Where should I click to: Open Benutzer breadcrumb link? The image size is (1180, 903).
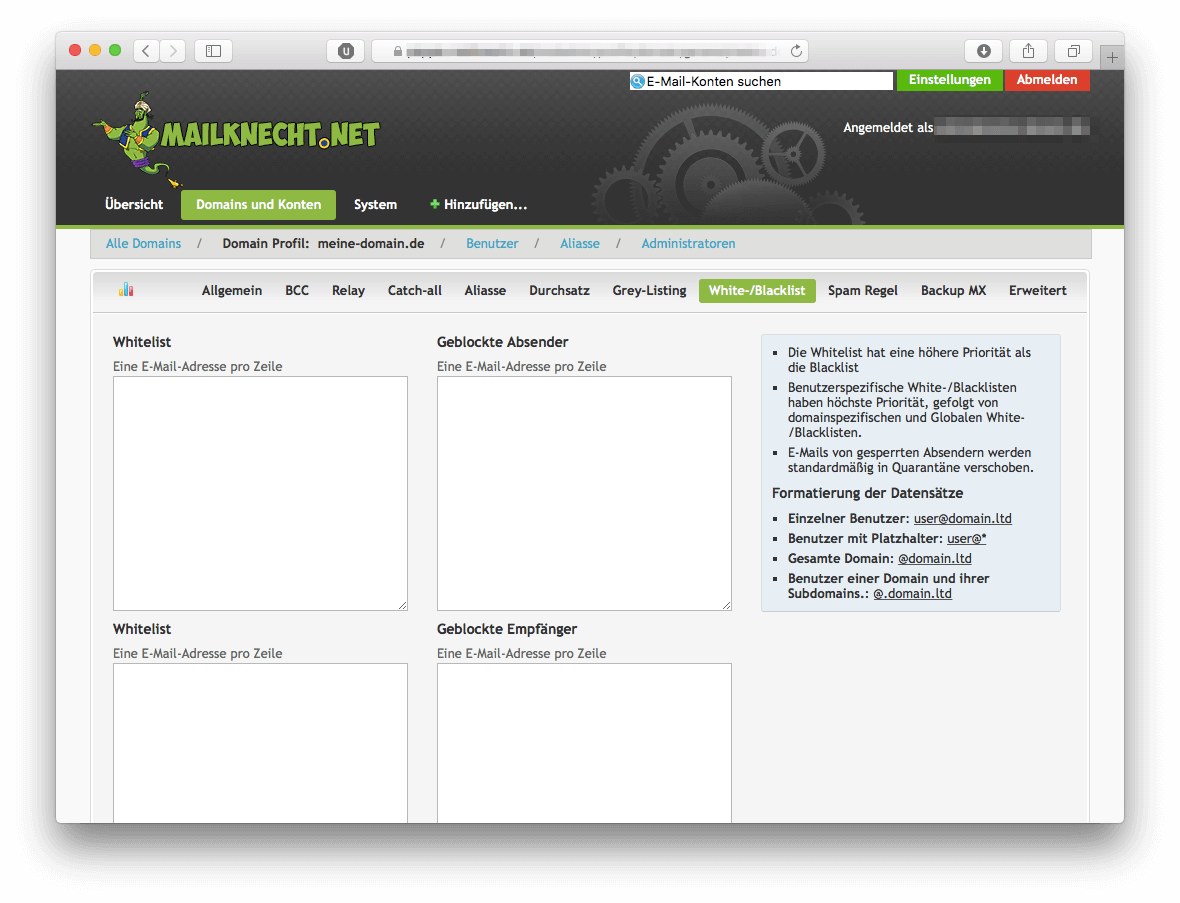click(x=492, y=243)
